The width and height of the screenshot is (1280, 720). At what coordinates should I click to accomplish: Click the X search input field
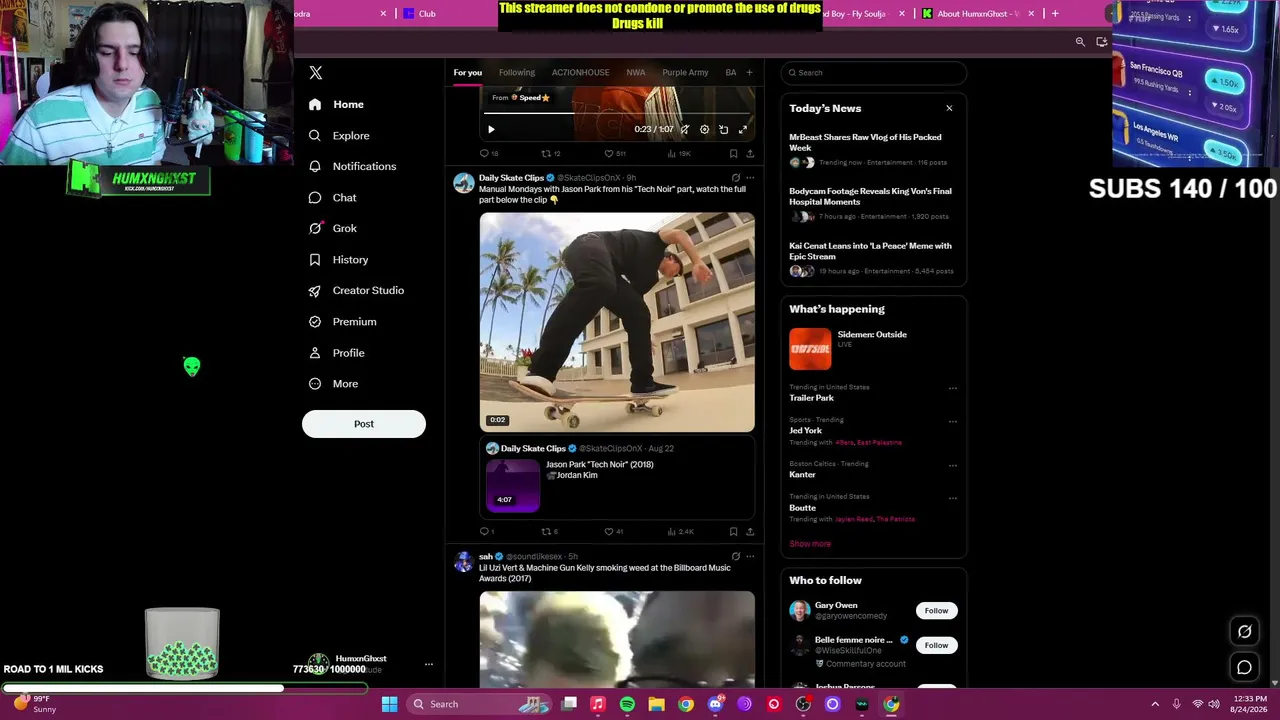click(x=874, y=72)
